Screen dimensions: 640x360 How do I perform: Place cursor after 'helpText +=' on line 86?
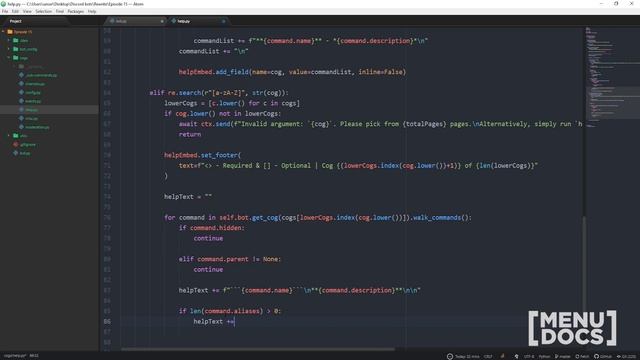coord(235,322)
